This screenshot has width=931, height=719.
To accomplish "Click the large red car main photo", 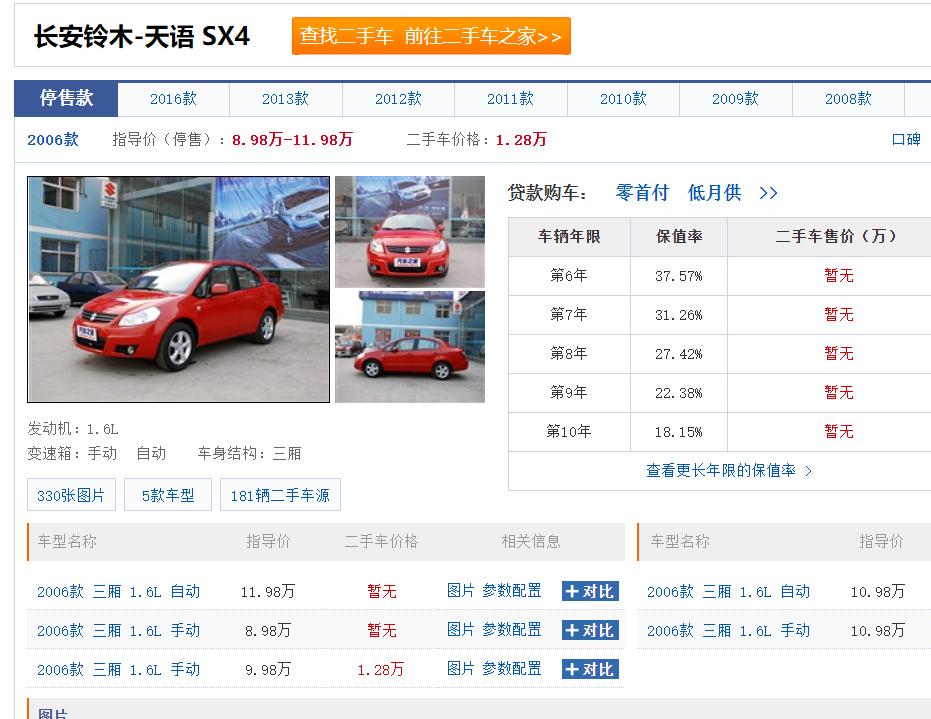I will [x=178, y=288].
